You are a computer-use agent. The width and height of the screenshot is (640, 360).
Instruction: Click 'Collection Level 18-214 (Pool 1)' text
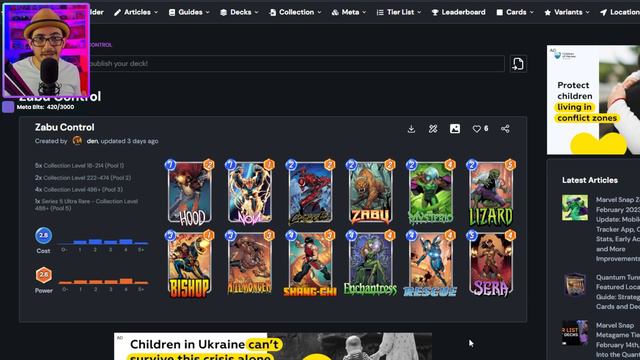pos(84,166)
